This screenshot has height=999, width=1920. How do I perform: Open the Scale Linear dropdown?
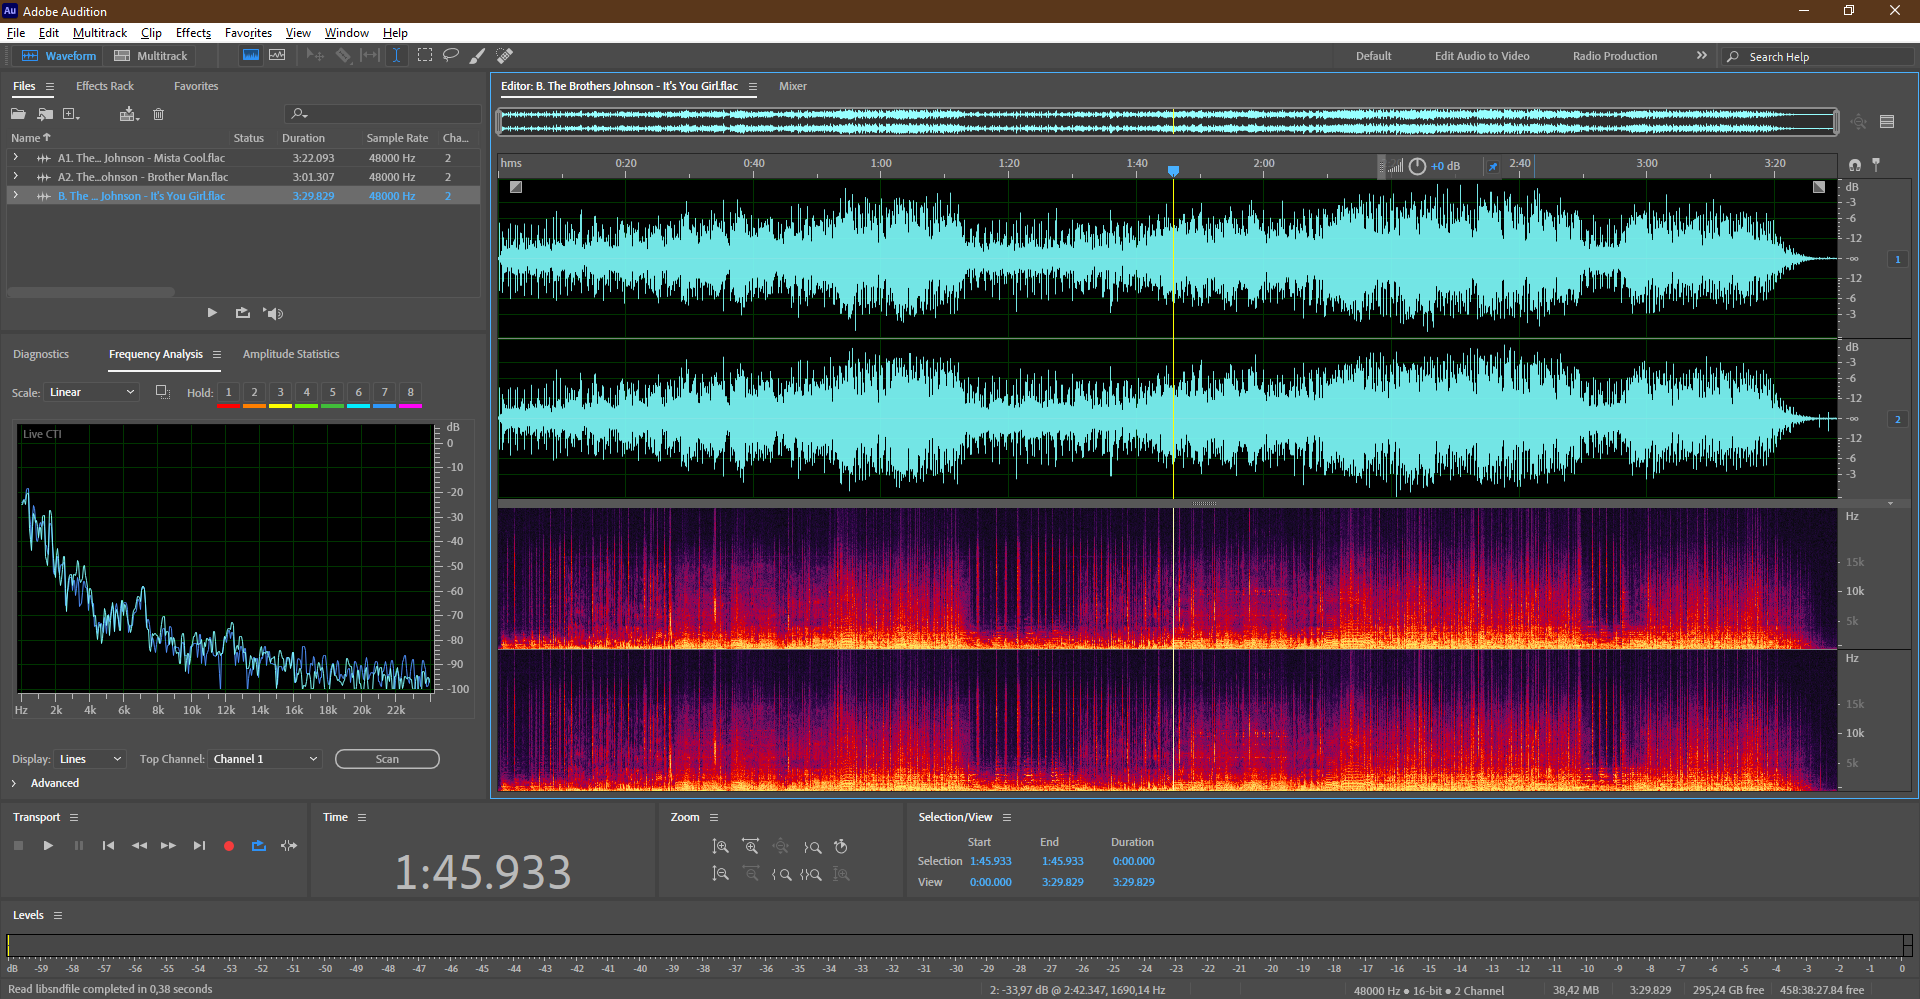pyautogui.click(x=91, y=392)
